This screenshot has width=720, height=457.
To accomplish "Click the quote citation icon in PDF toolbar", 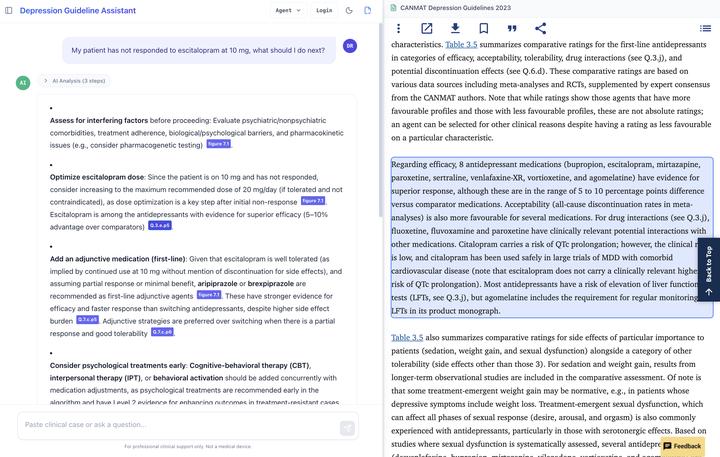I will point(512,29).
